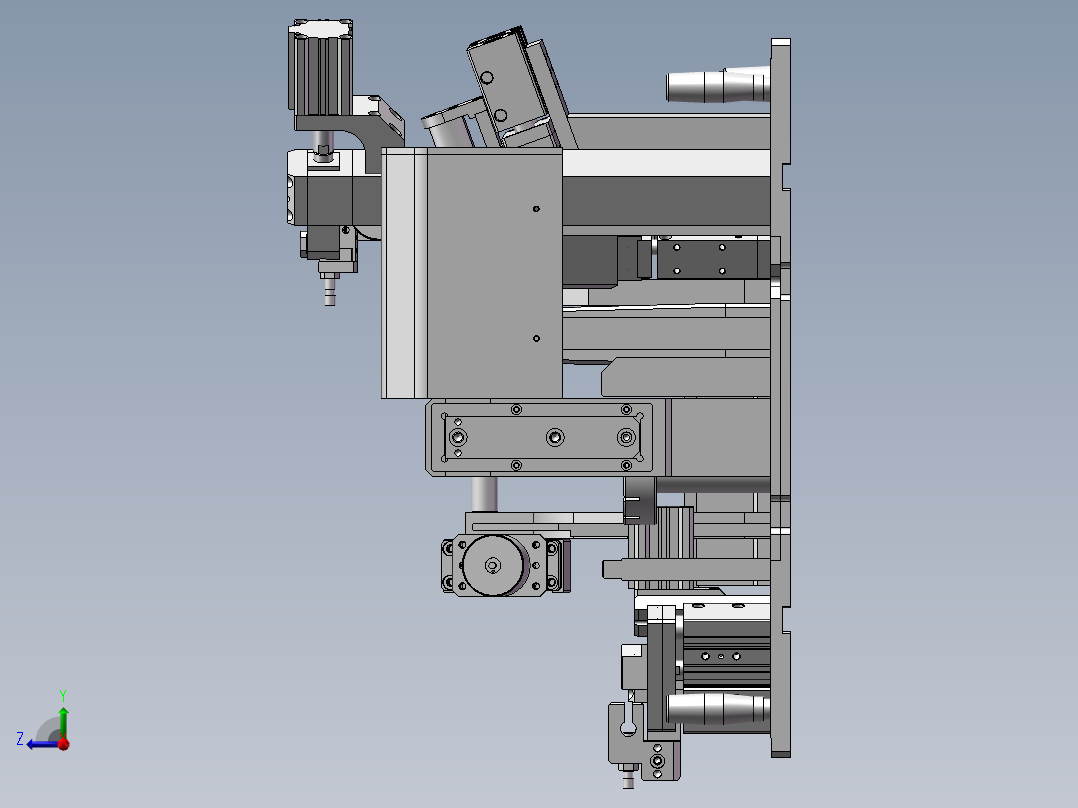Select the rightmost large screw on the rectangular plate

(626, 437)
